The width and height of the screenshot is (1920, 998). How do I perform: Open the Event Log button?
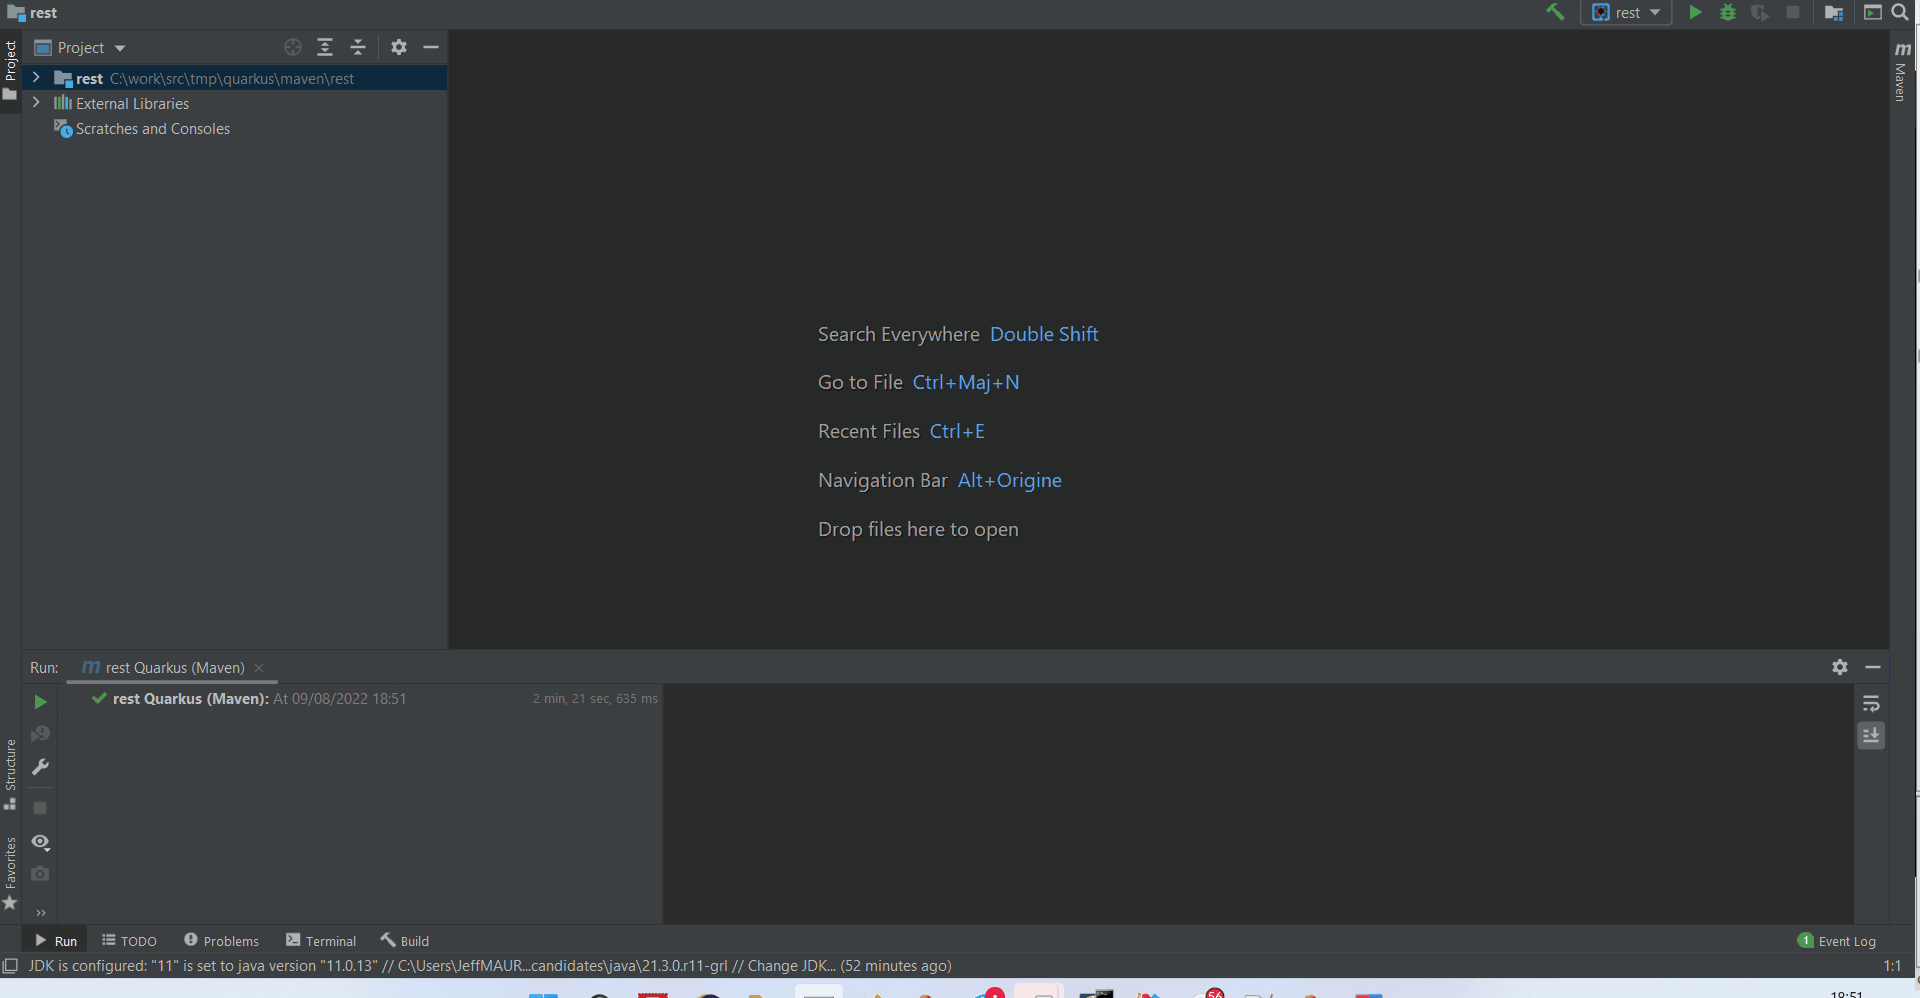pos(1837,941)
